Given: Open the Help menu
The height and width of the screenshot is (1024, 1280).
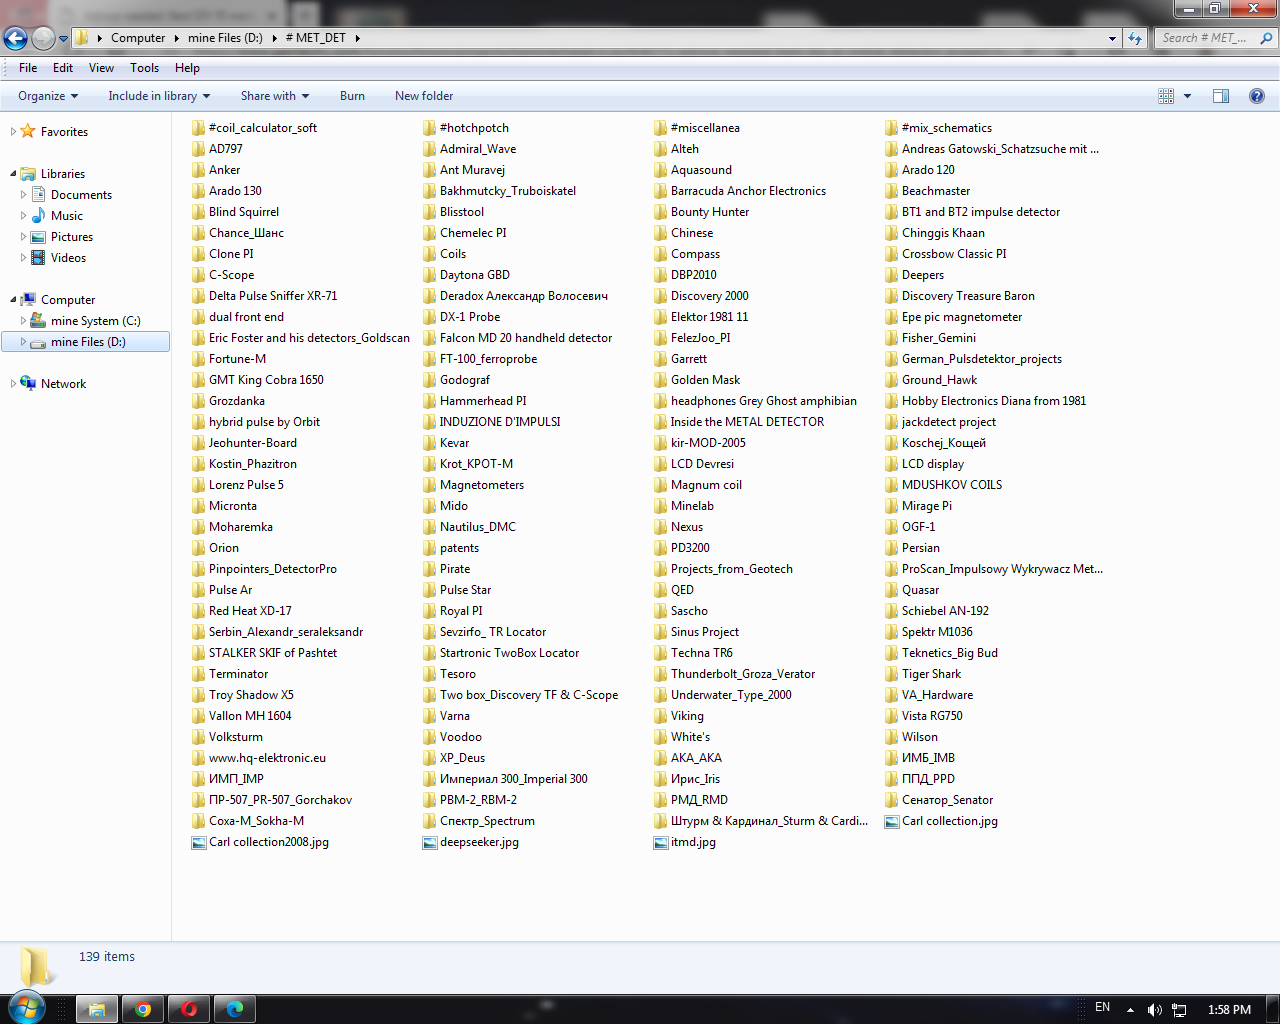Looking at the screenshot, I should [x=187, y=68].
